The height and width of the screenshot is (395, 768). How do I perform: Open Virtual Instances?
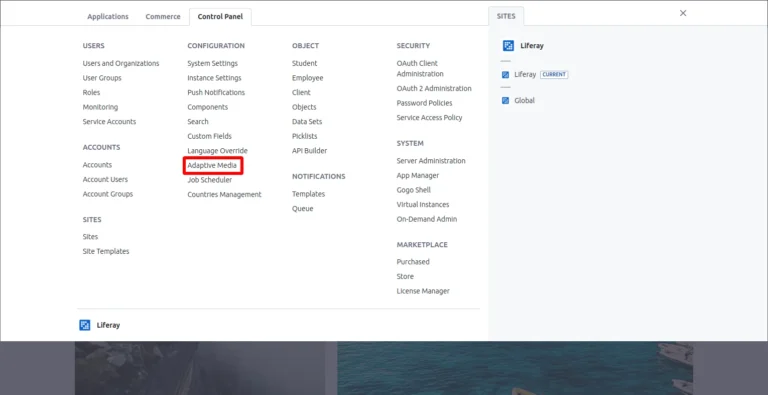pyautogui.click(x=423, y=205)
